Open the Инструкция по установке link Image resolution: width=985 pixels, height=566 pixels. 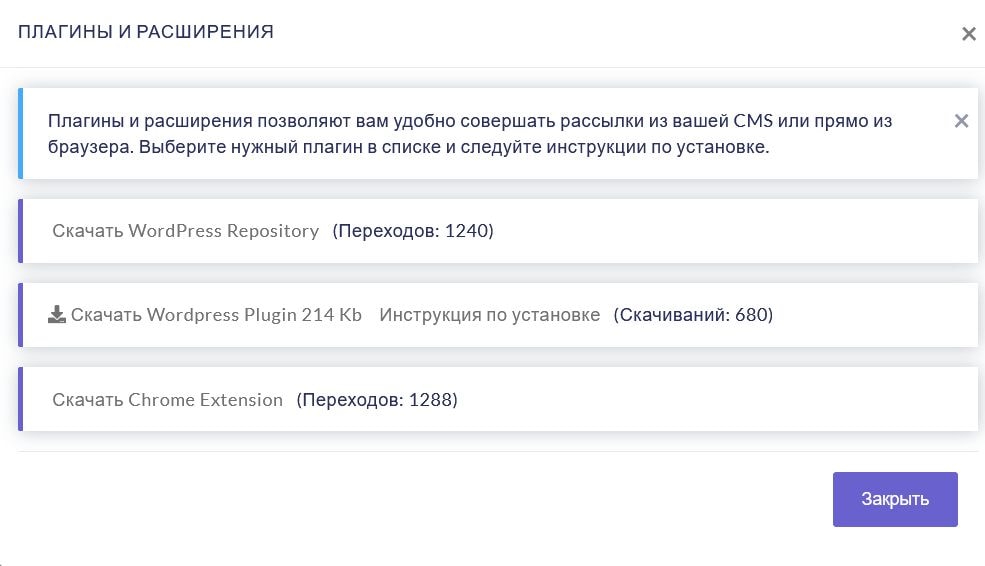point(489,314)
